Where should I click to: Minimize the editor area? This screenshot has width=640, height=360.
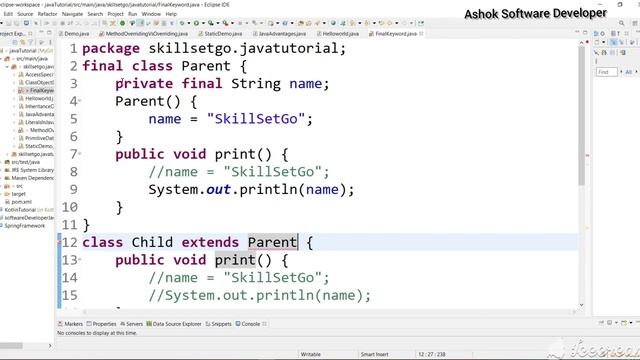577,32
